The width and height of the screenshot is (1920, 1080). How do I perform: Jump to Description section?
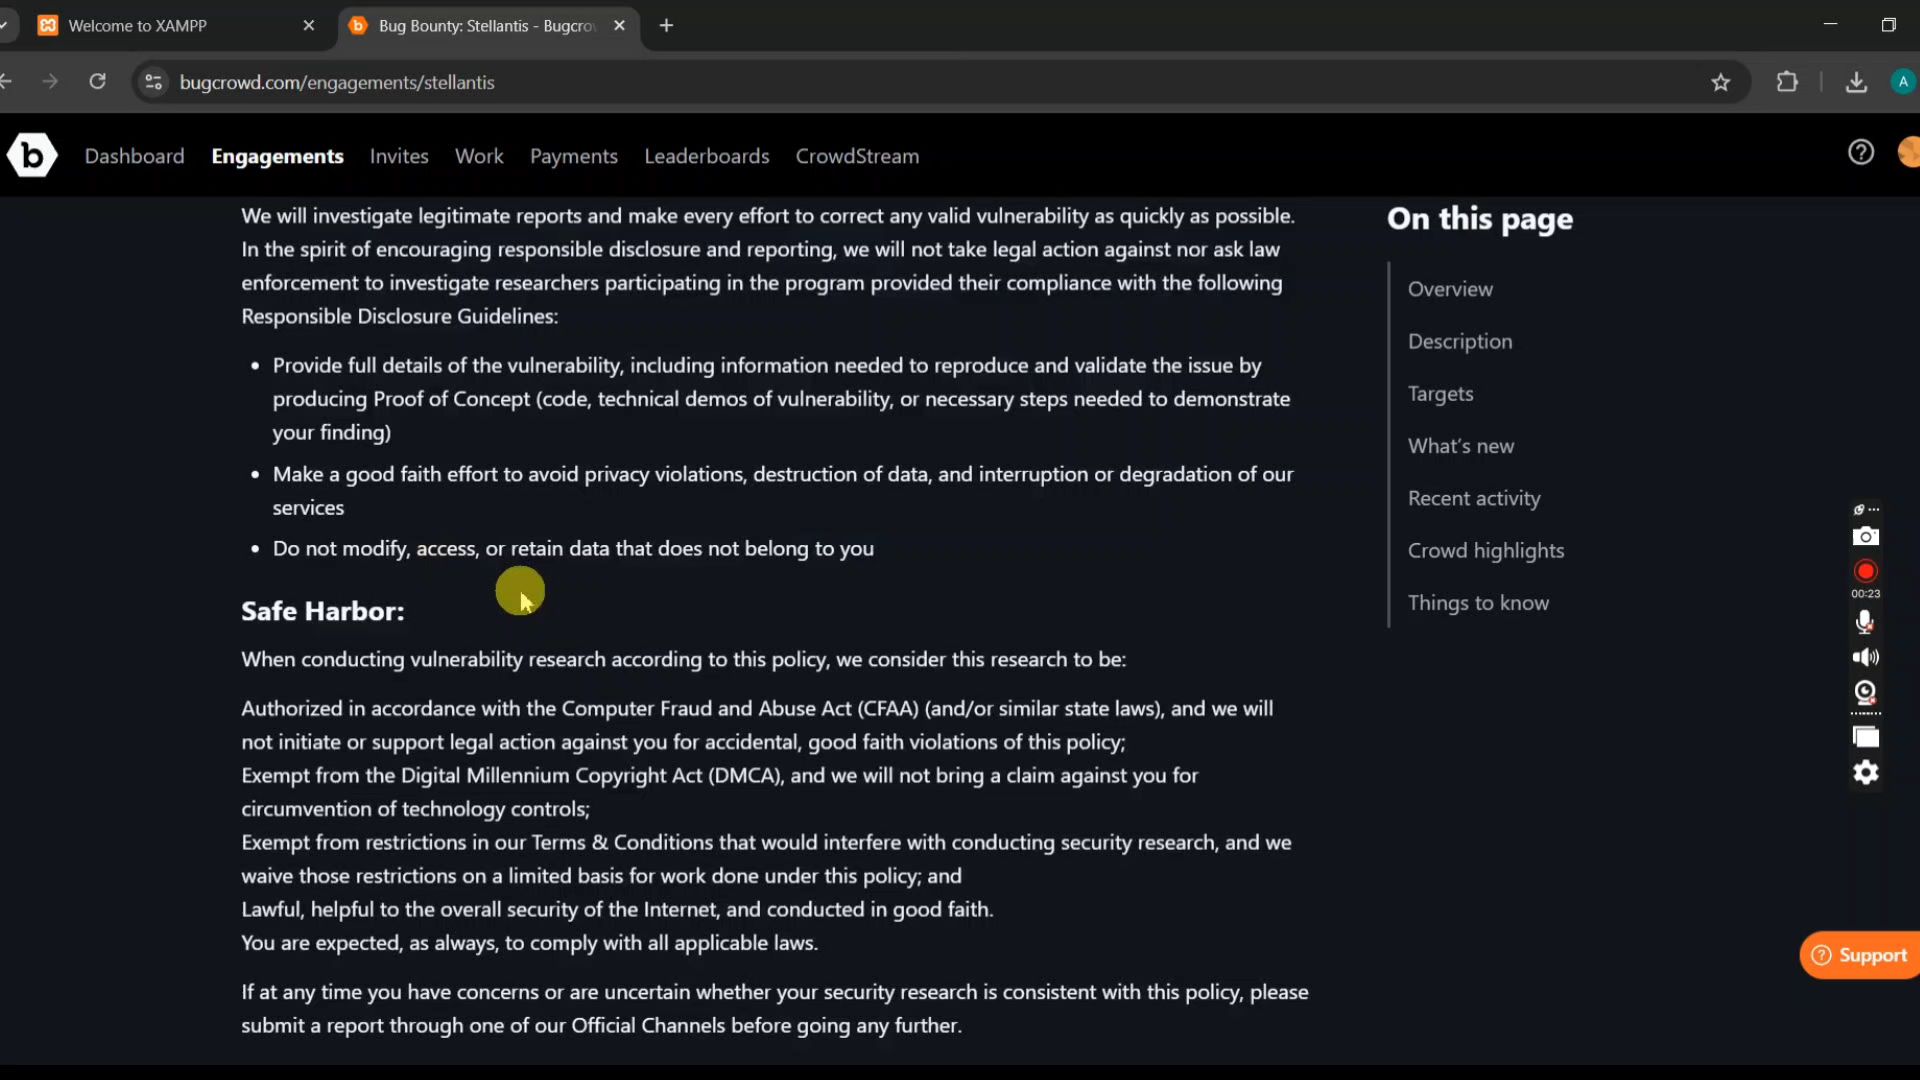[1460, 341]
